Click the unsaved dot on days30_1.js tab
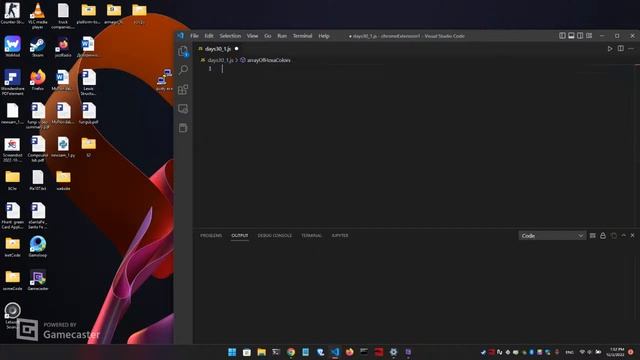Image resolution: width=640 pixels, height=360 pixels. click(236, 49)
